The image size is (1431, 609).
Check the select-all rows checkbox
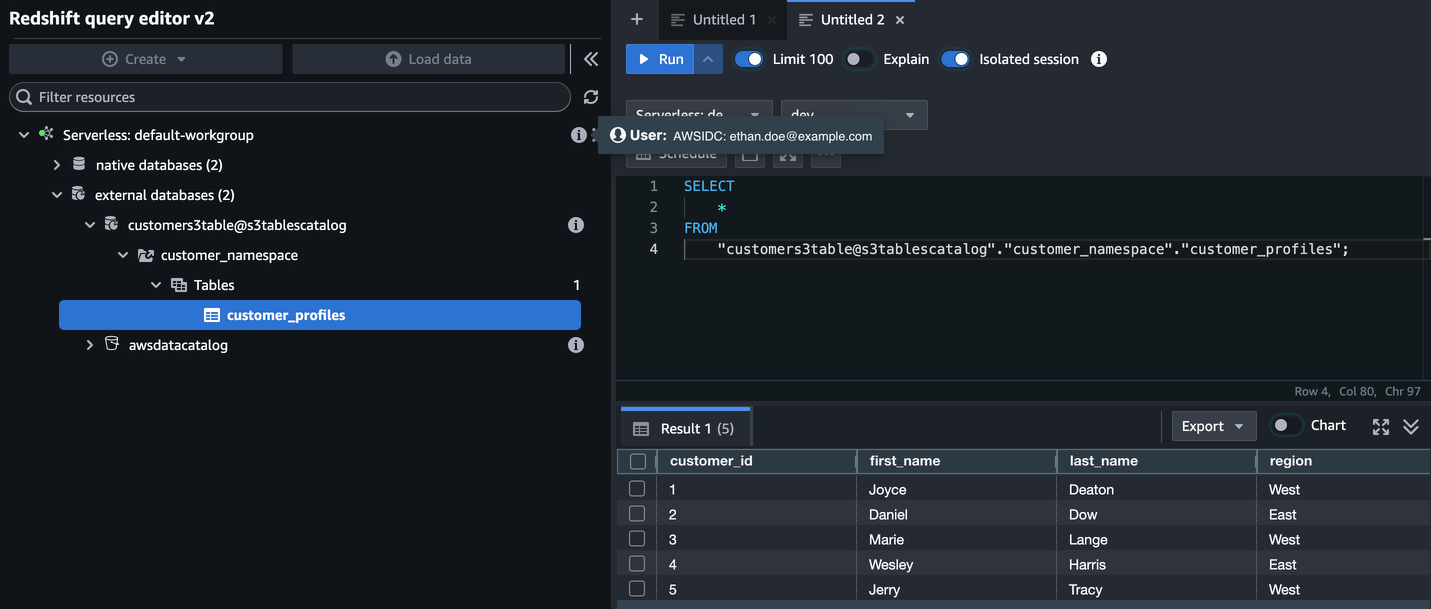pyautogui.click(x=638, y=461)
